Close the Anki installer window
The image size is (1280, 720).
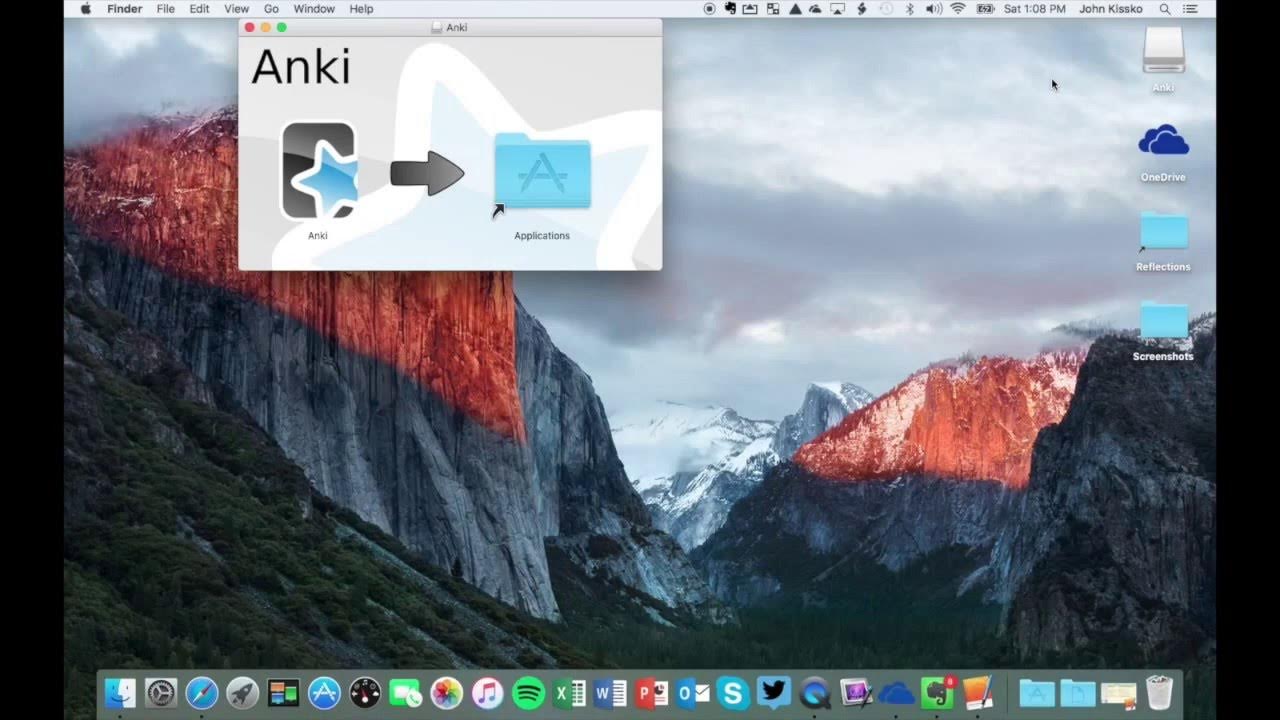coord(250,27)
